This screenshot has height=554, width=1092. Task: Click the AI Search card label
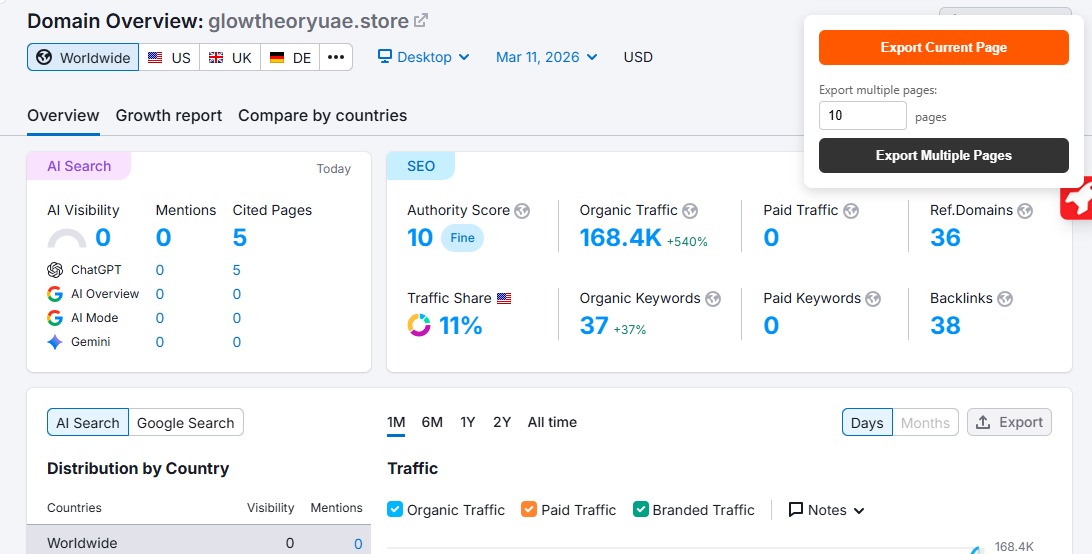[x=79, y=166]
